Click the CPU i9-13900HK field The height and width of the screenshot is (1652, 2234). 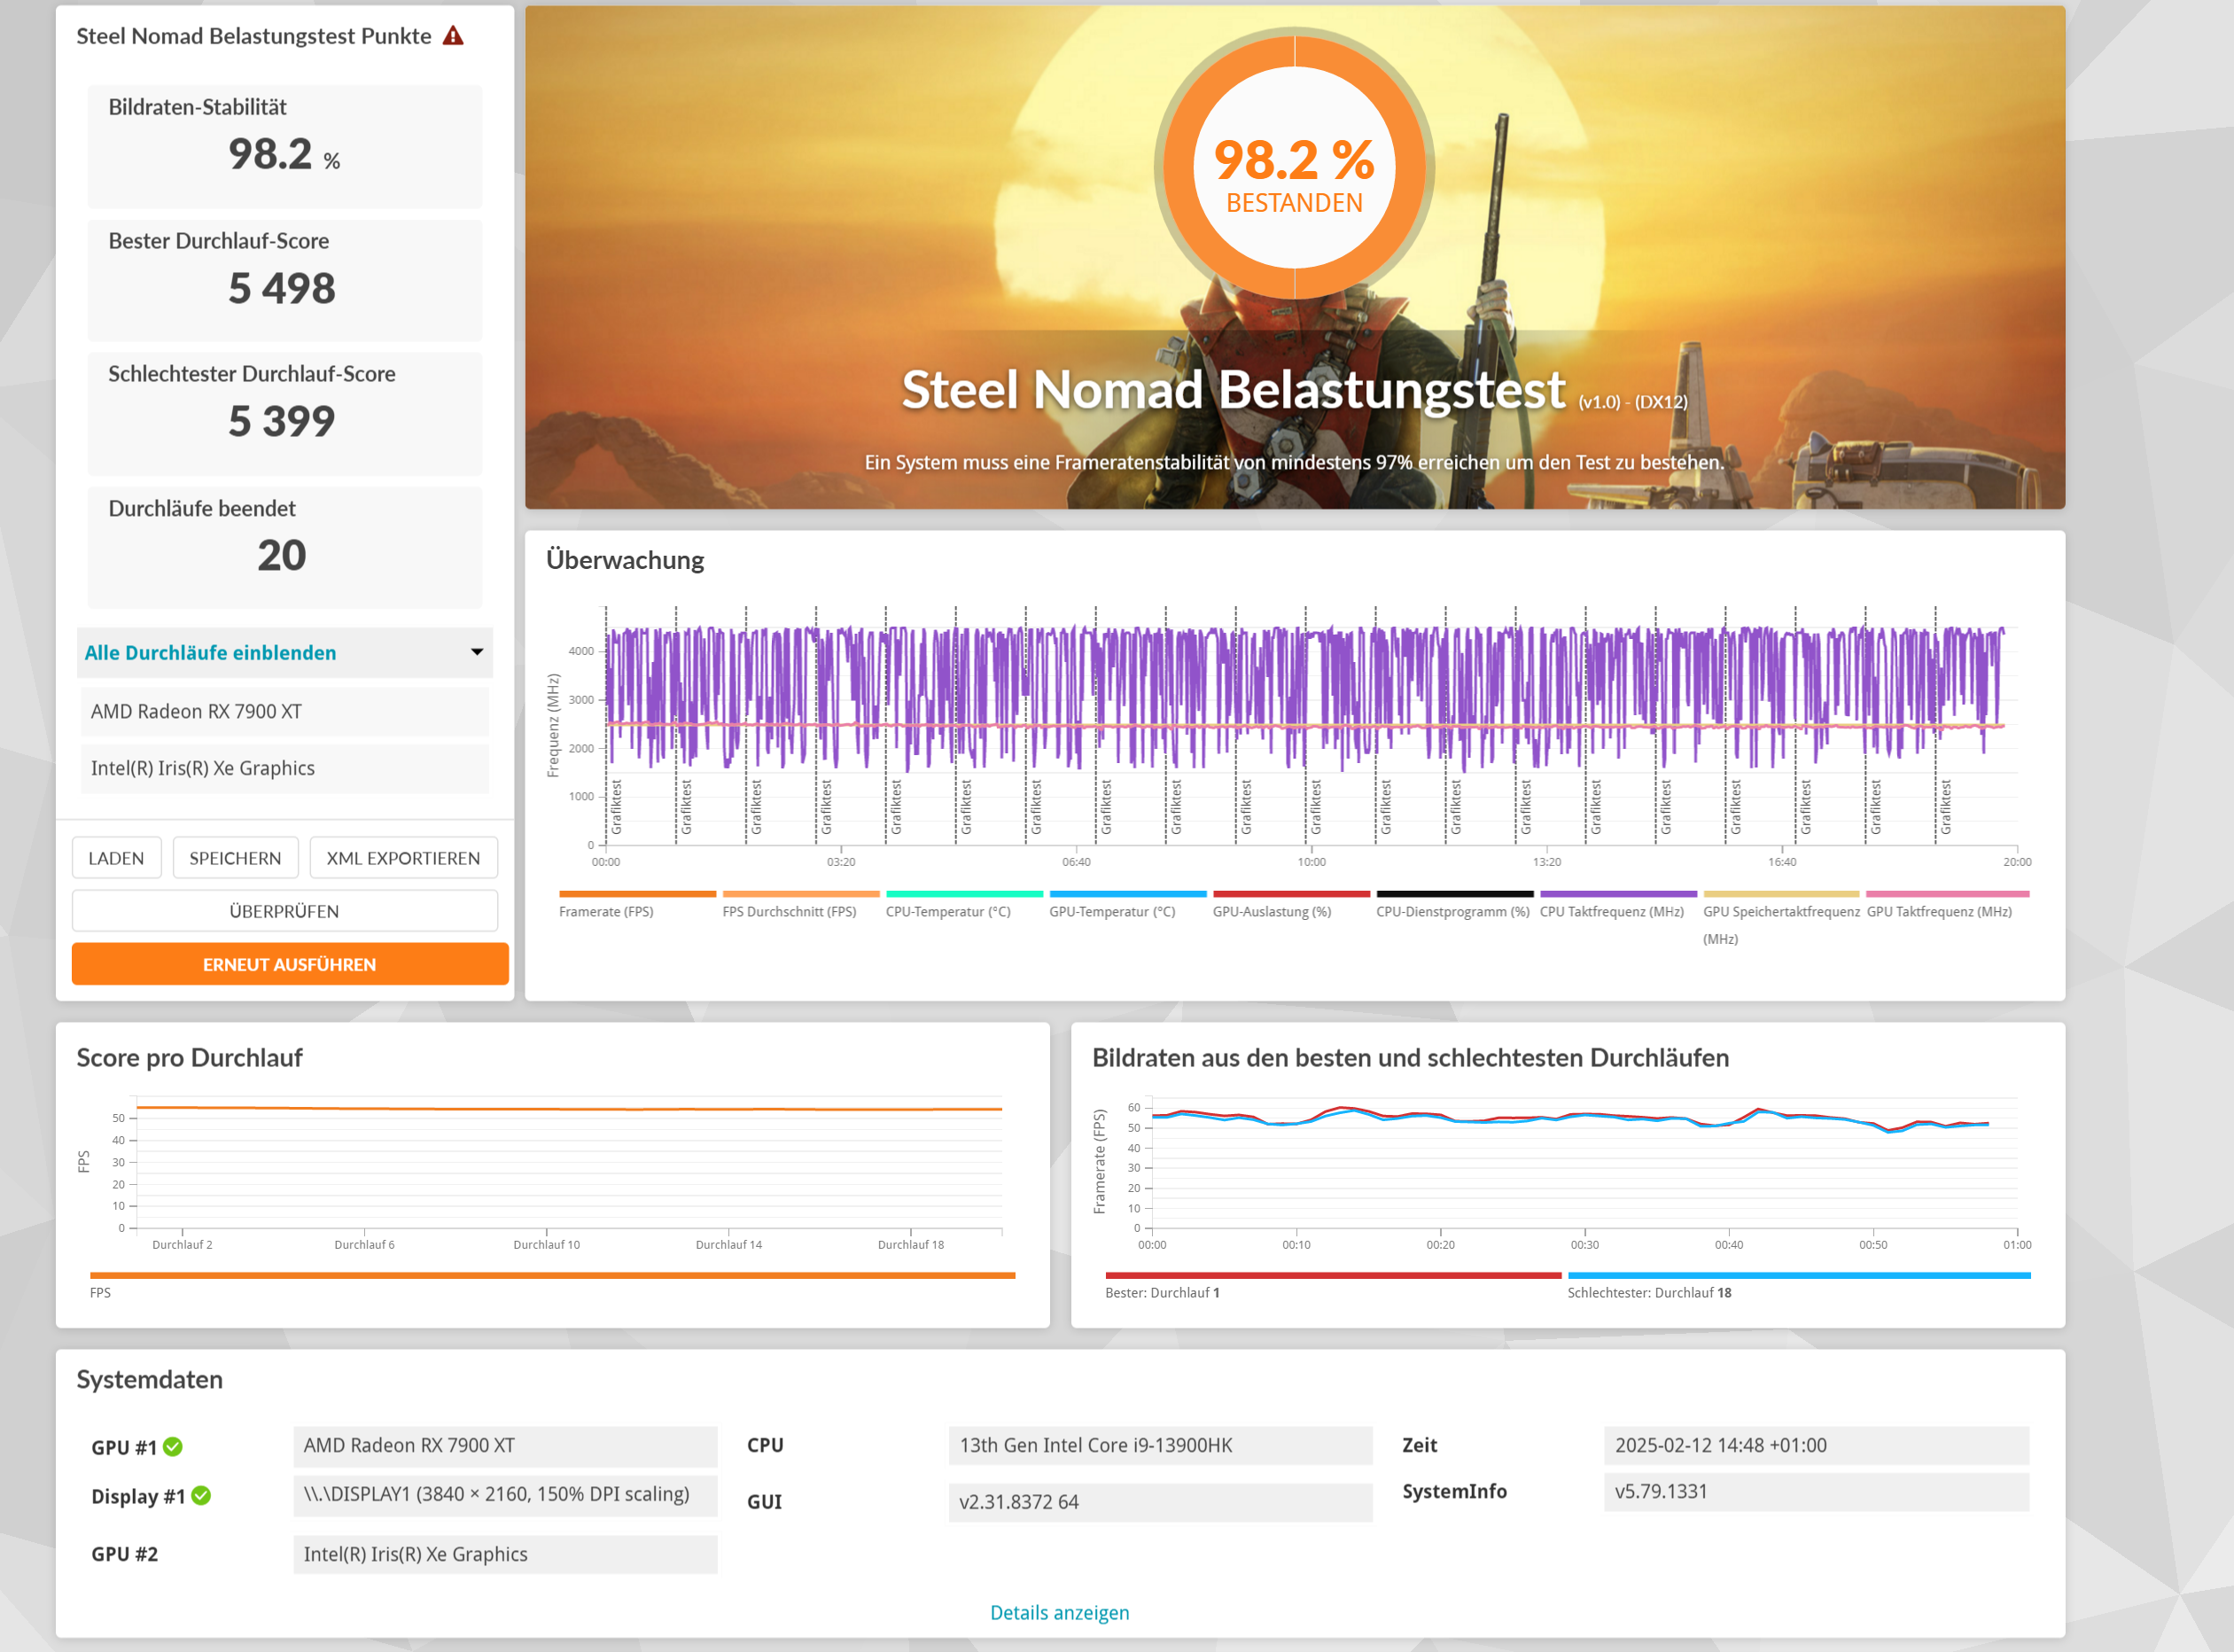pos(1160,1445)
